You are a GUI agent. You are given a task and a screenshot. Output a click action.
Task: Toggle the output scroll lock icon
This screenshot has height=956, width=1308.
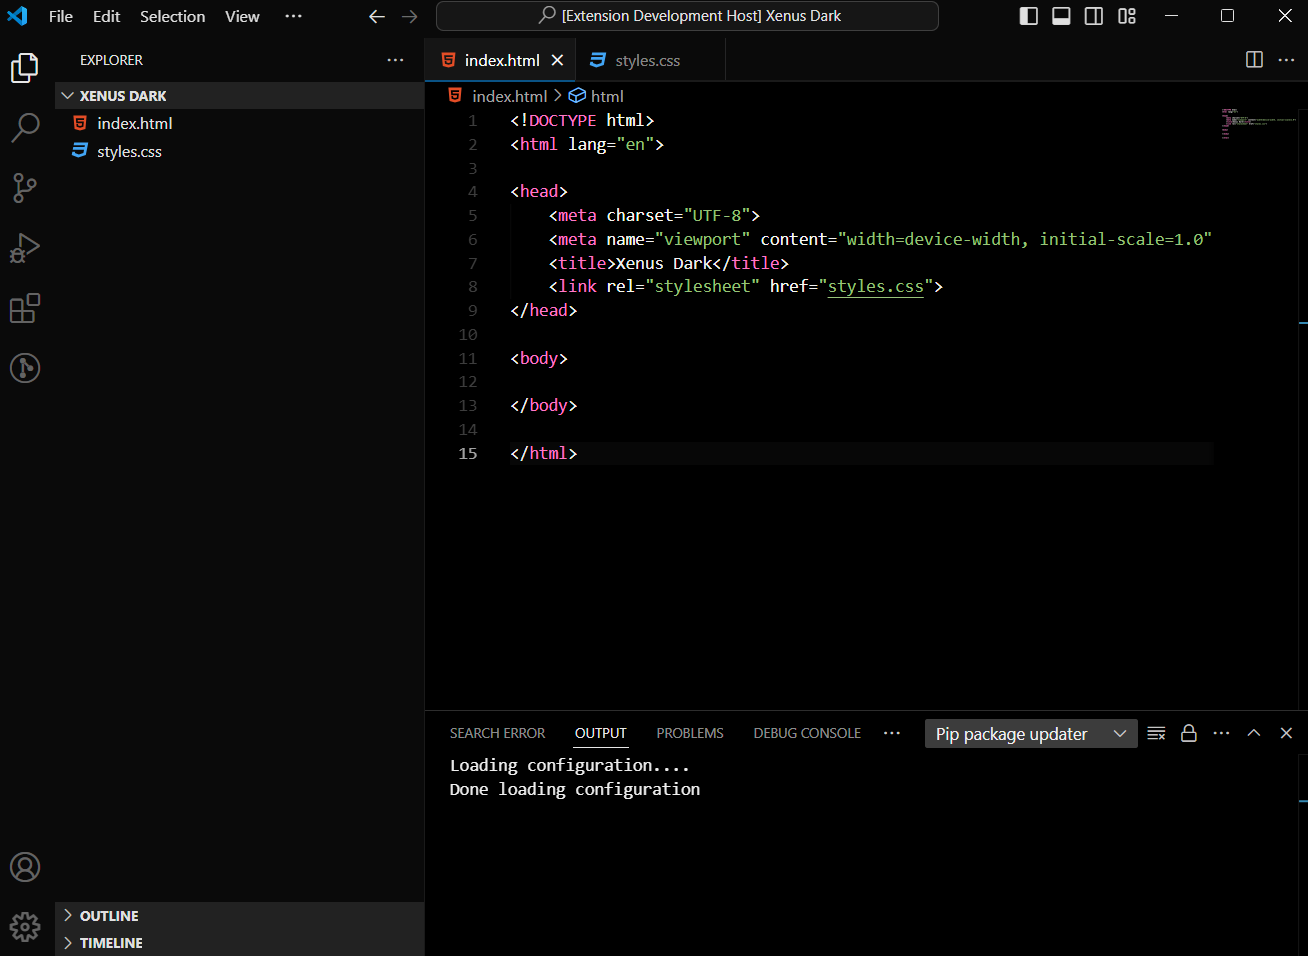click(x=1189, y=733)
